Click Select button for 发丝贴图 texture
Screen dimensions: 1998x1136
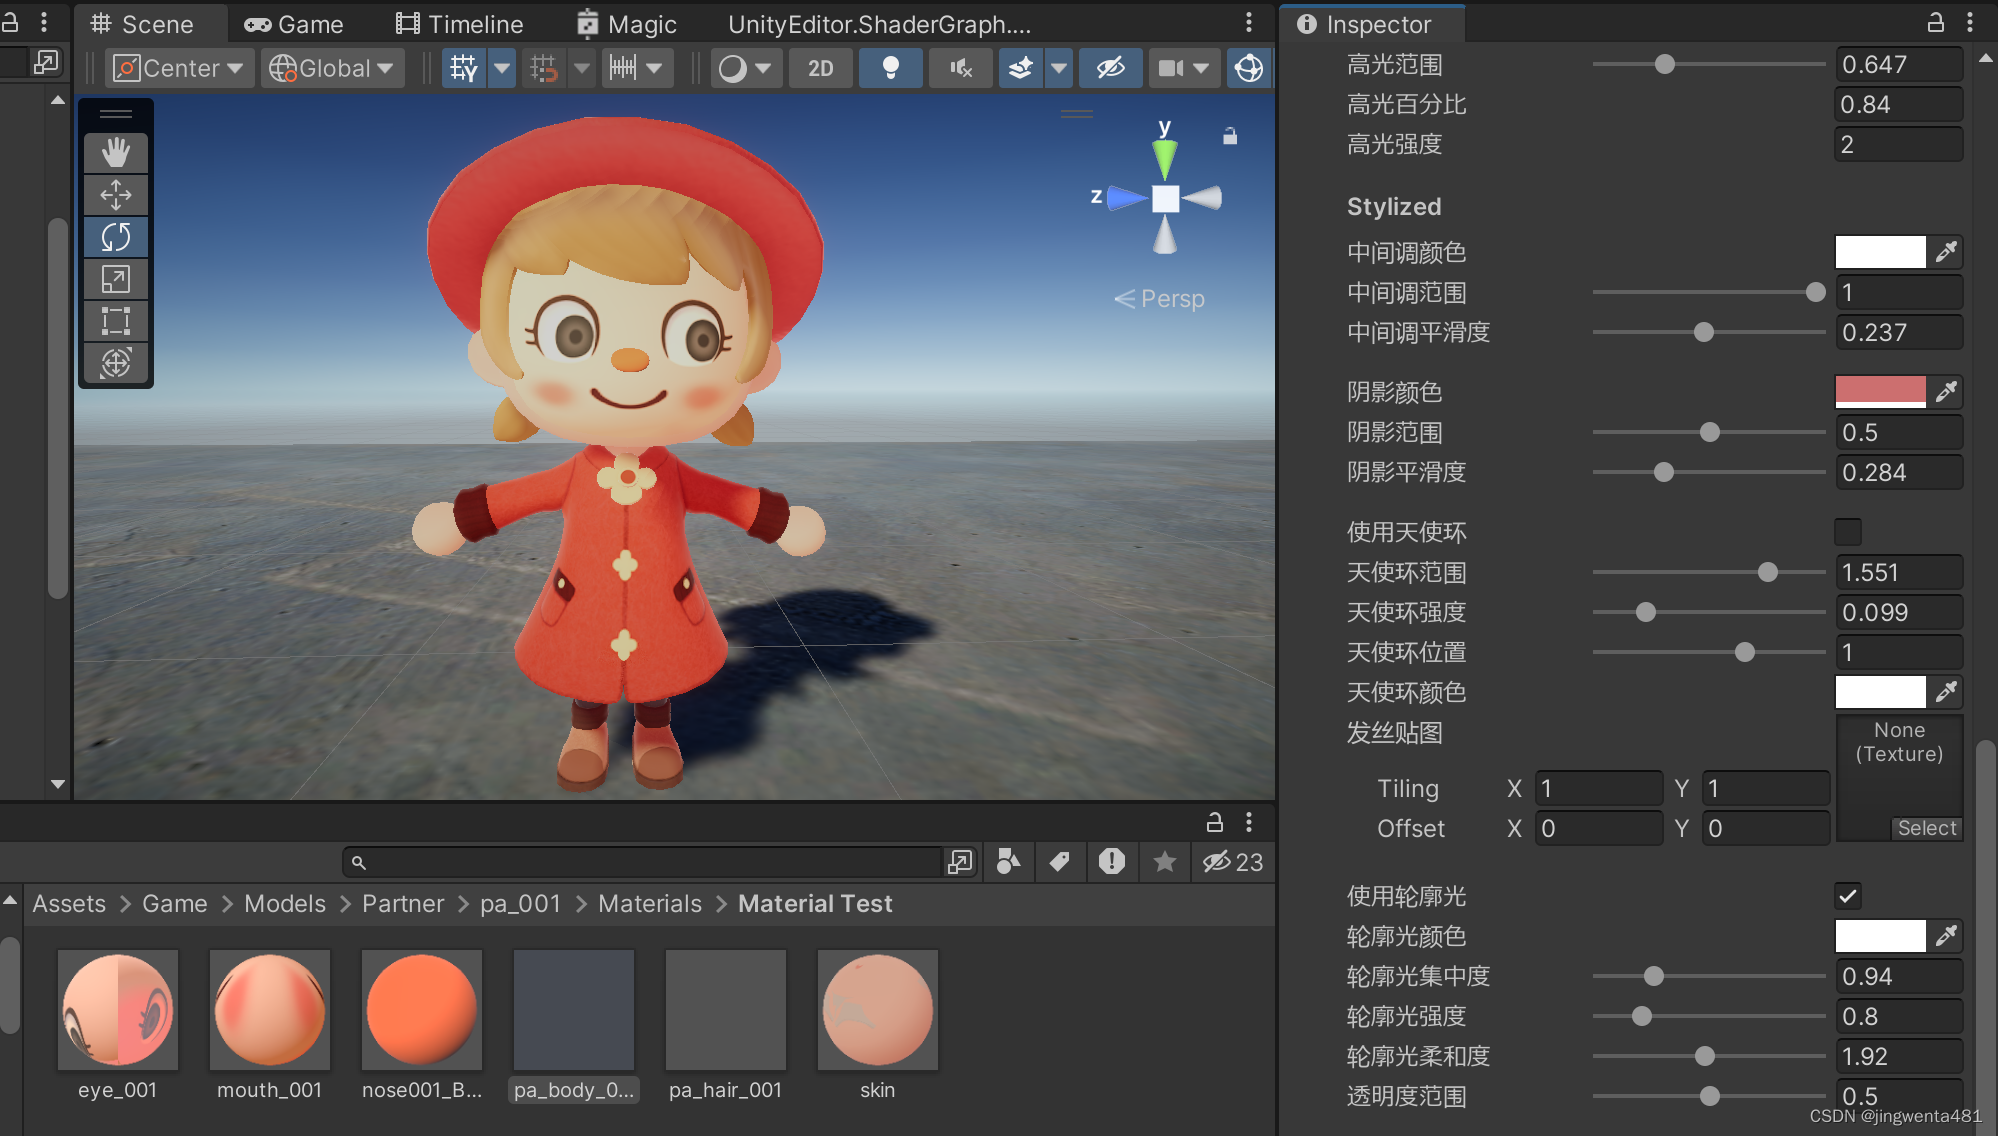1926,828
